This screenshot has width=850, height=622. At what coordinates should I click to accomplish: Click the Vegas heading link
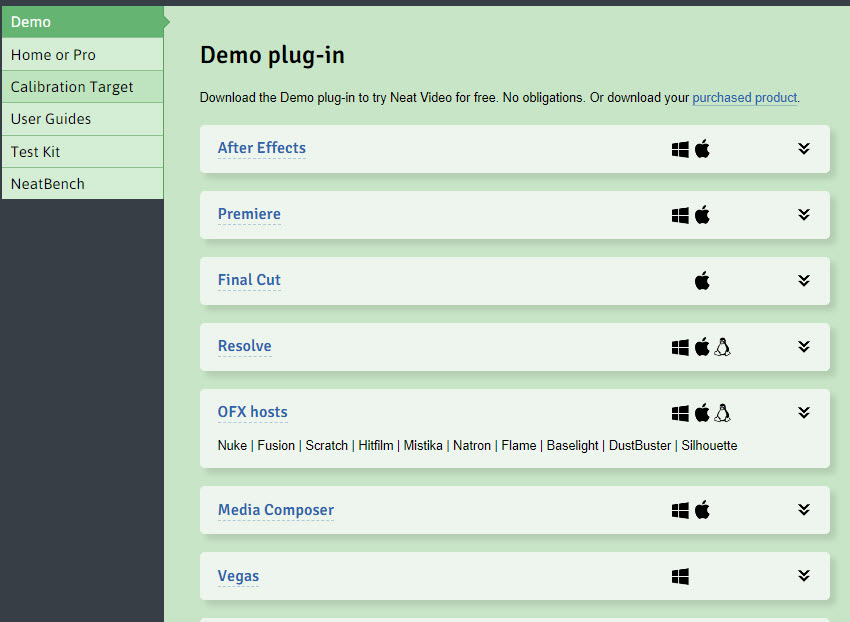[x=239, y=576]
